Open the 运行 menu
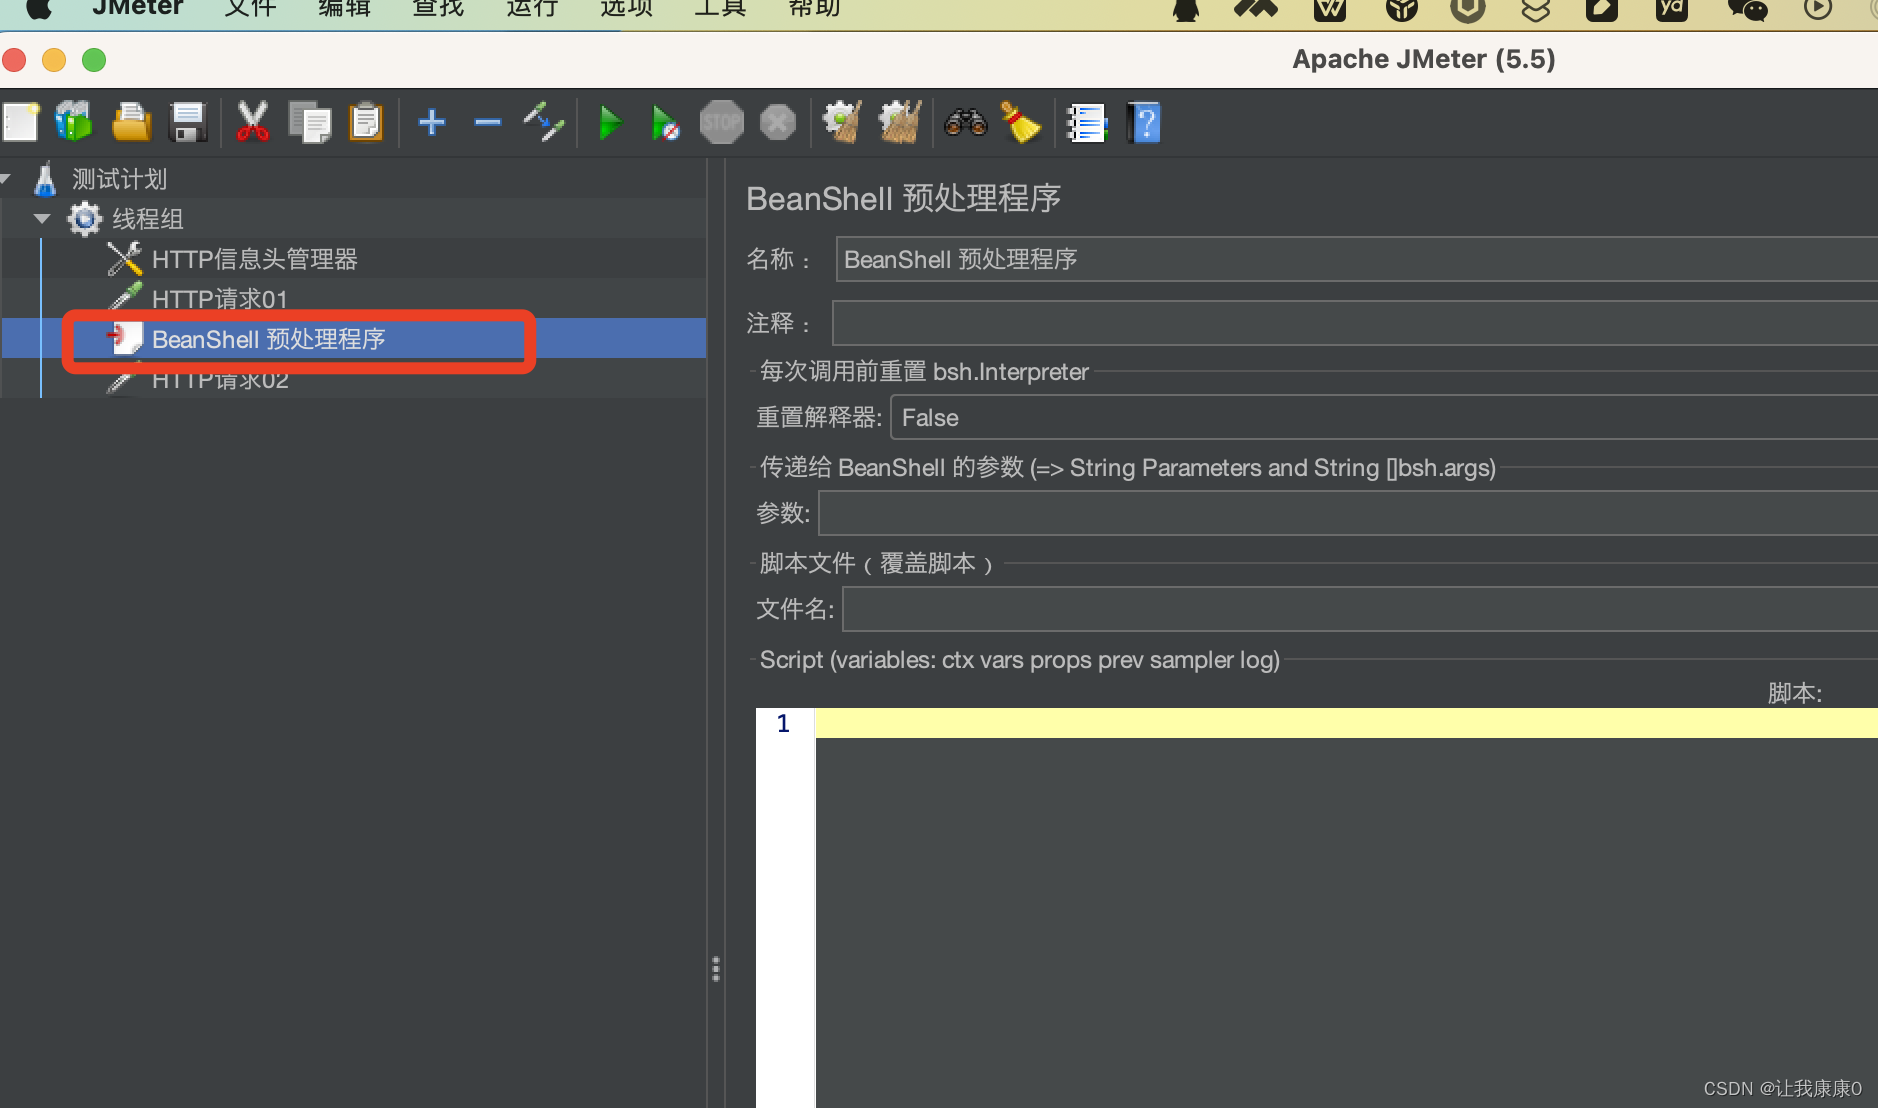1878x1108 pixels. point(532,8)
